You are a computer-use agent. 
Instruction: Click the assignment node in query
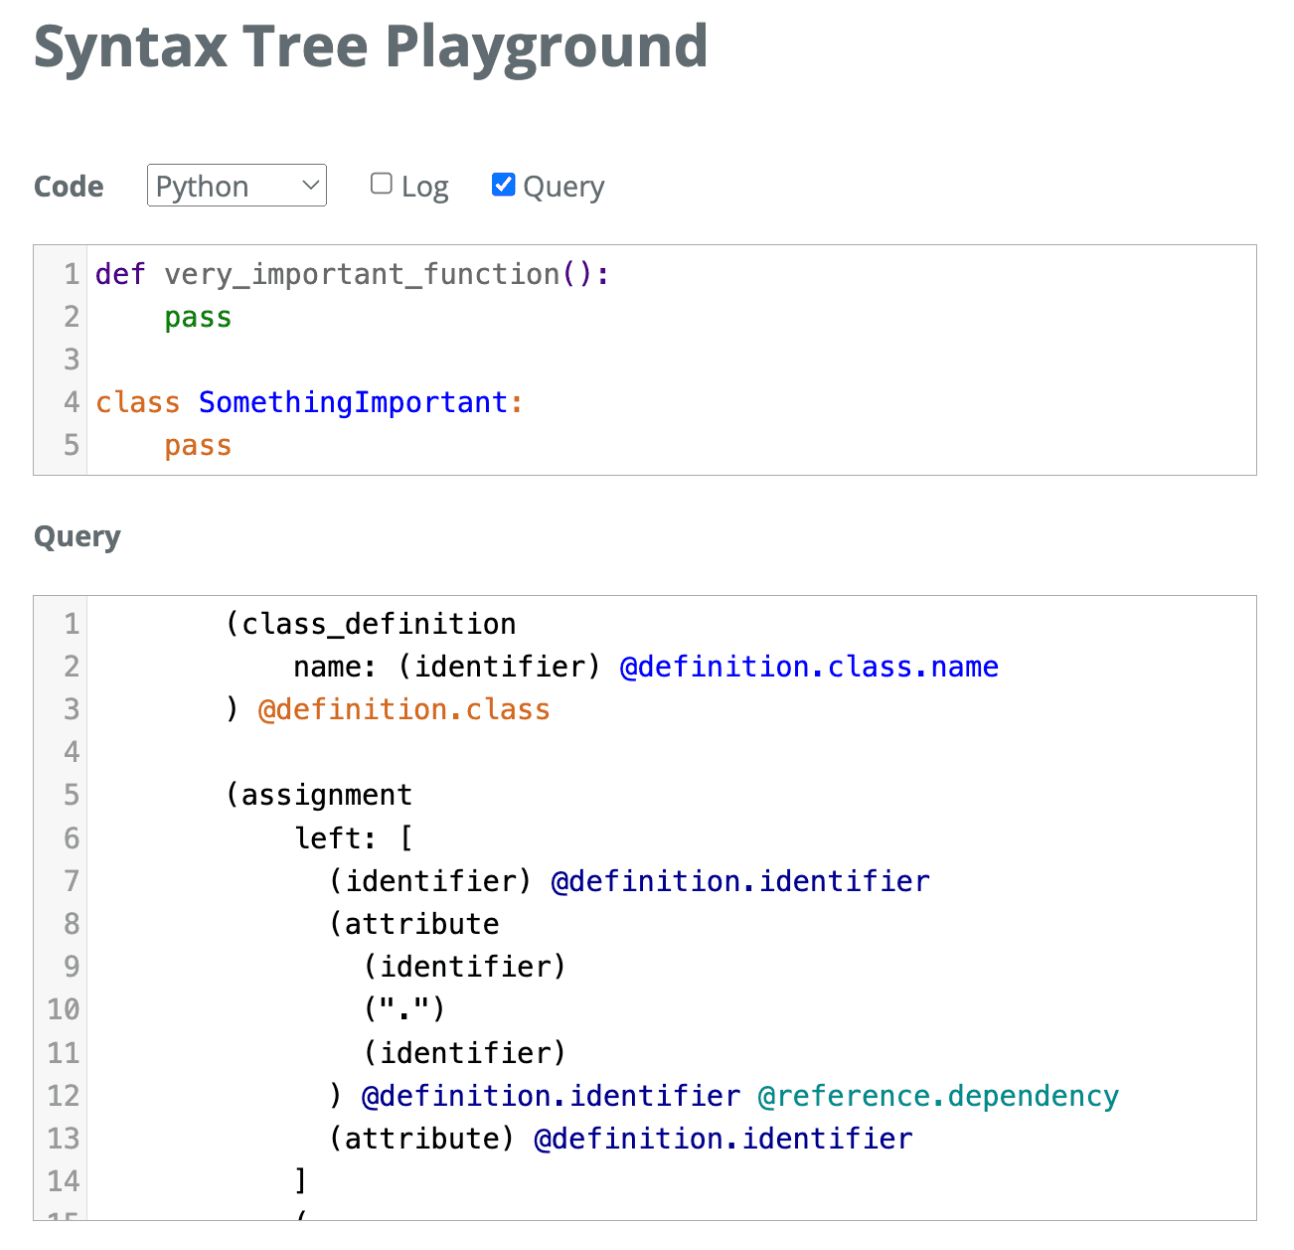[326, 795]
